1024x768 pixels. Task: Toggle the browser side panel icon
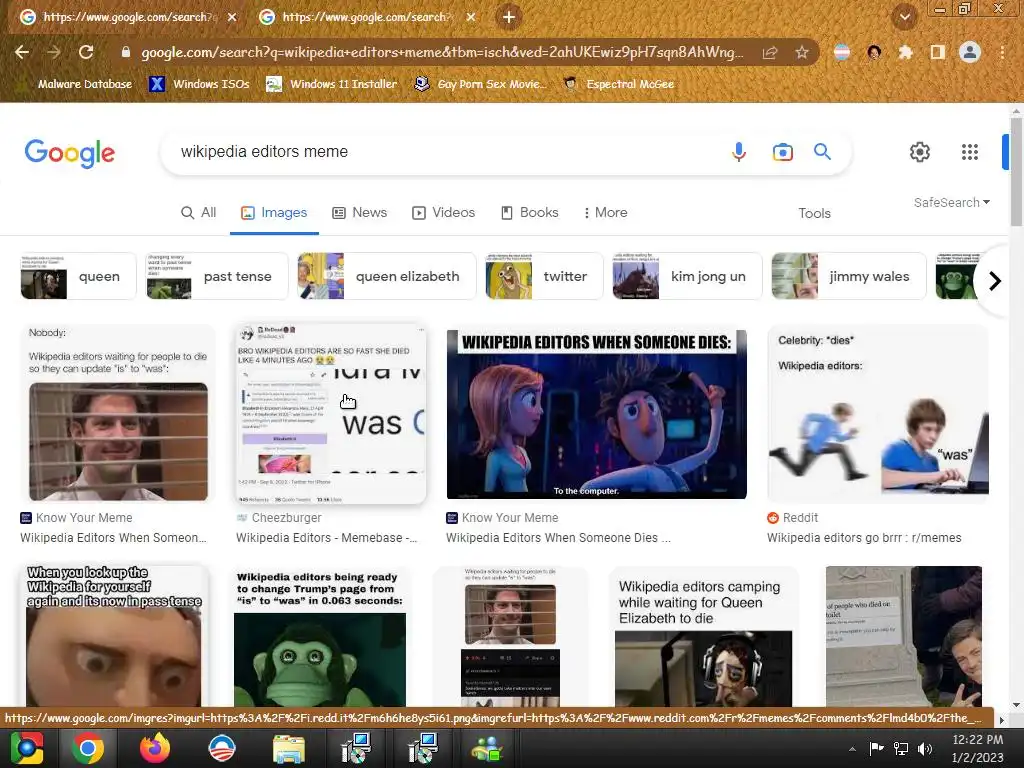tap(937, 52)
